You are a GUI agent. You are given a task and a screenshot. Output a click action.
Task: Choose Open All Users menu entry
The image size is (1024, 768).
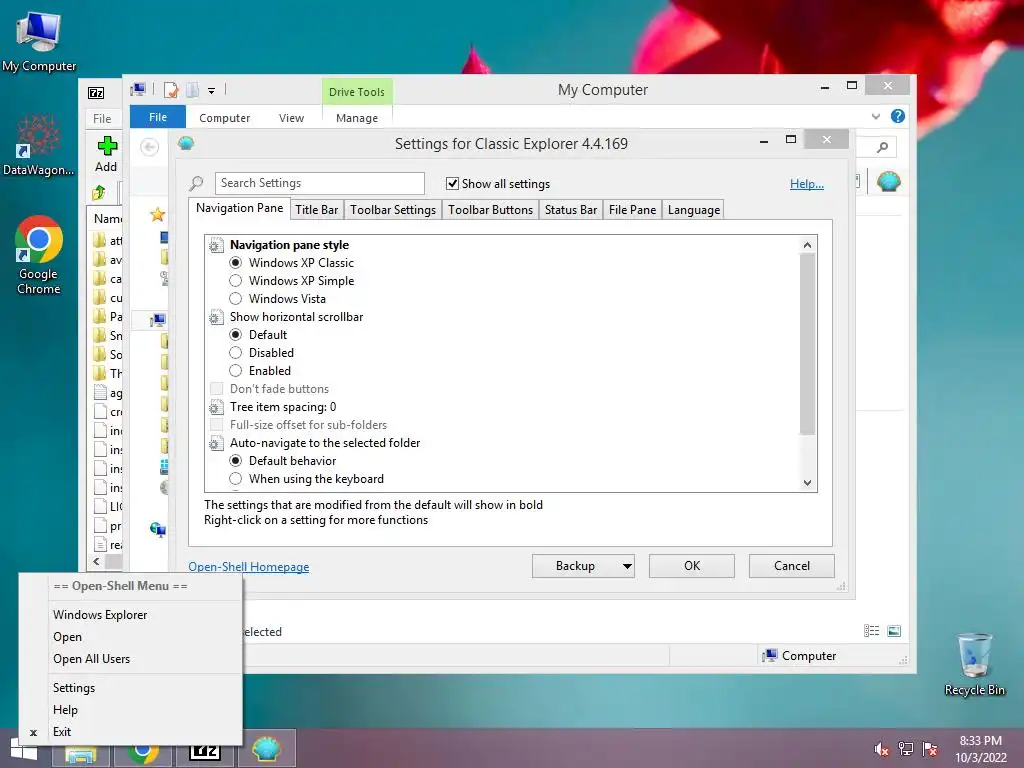click(x=91, y=659)
